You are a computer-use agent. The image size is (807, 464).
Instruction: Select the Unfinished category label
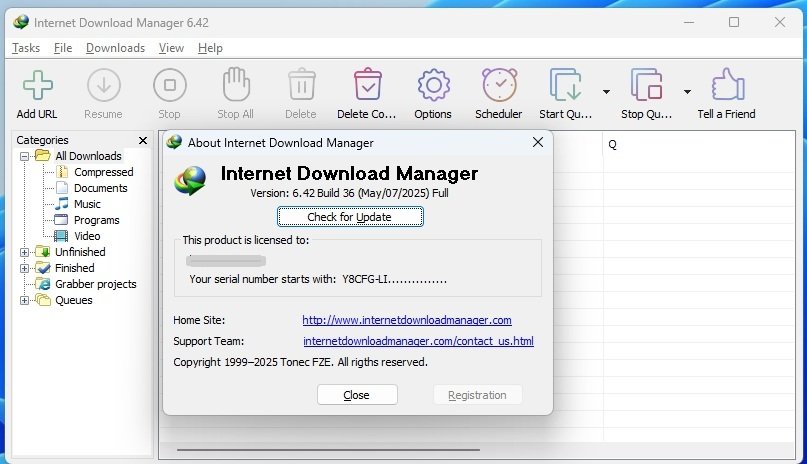click(x=80, y=252)
